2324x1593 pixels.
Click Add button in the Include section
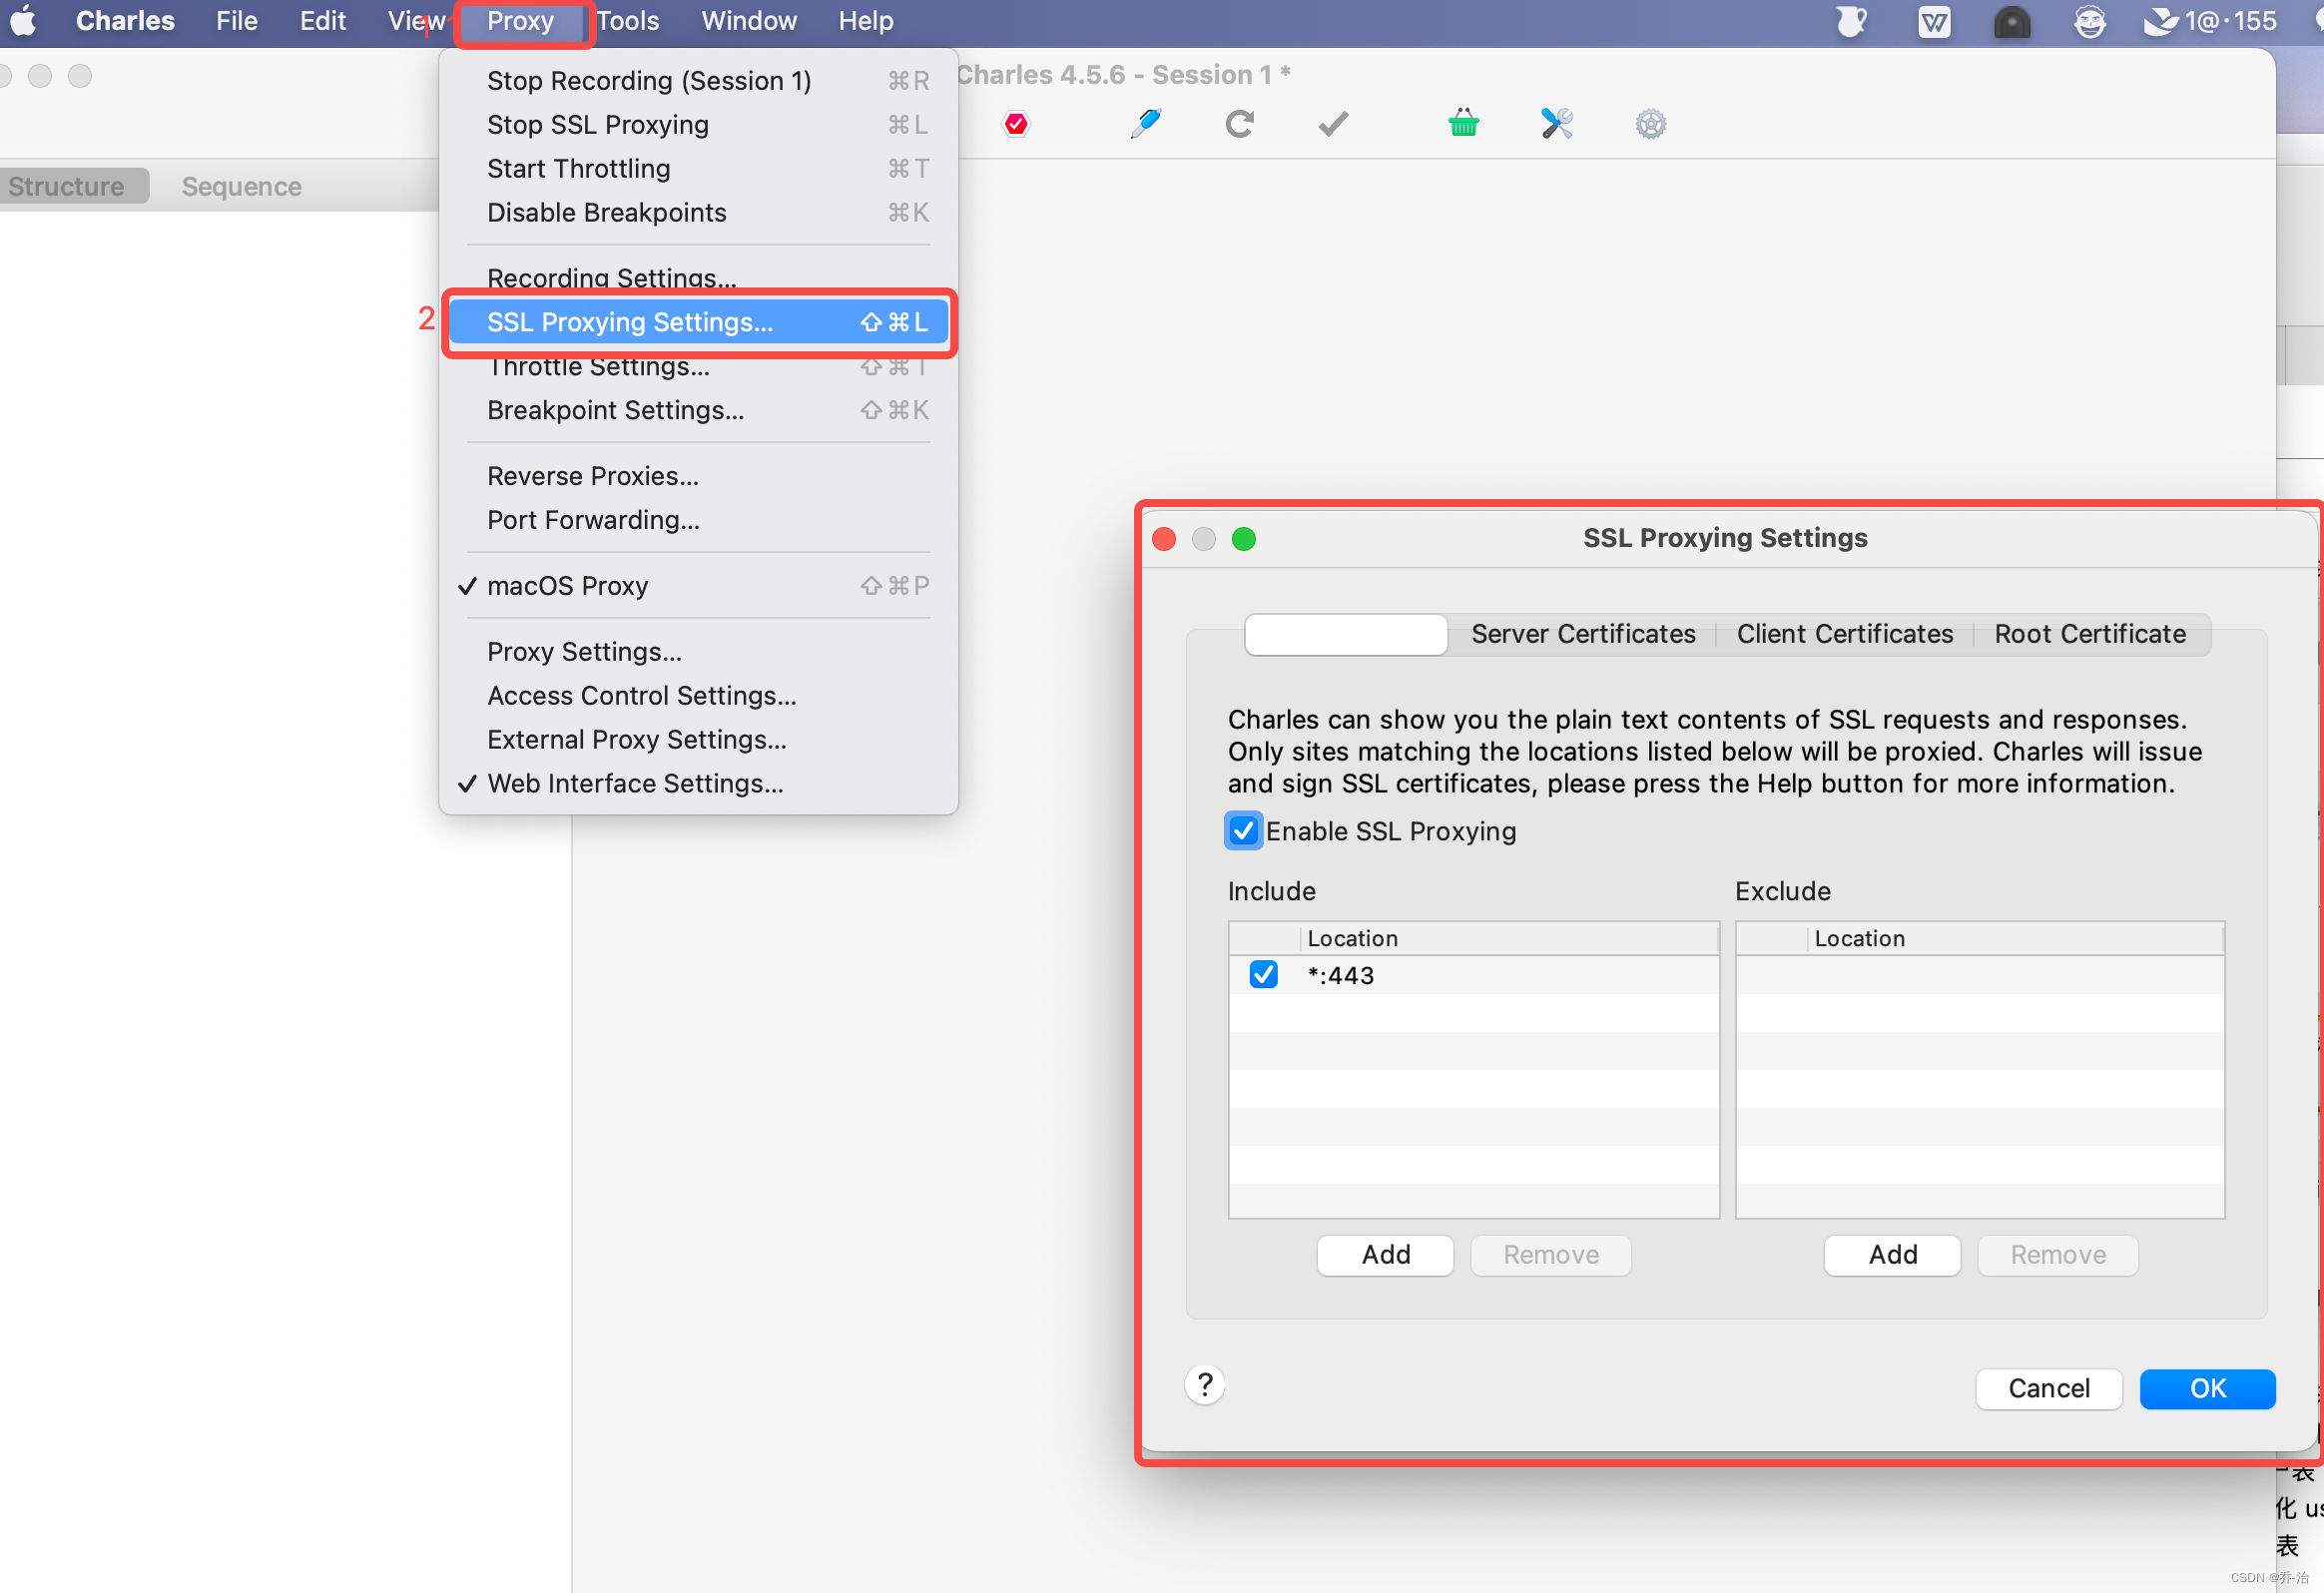(1385, 1254)
